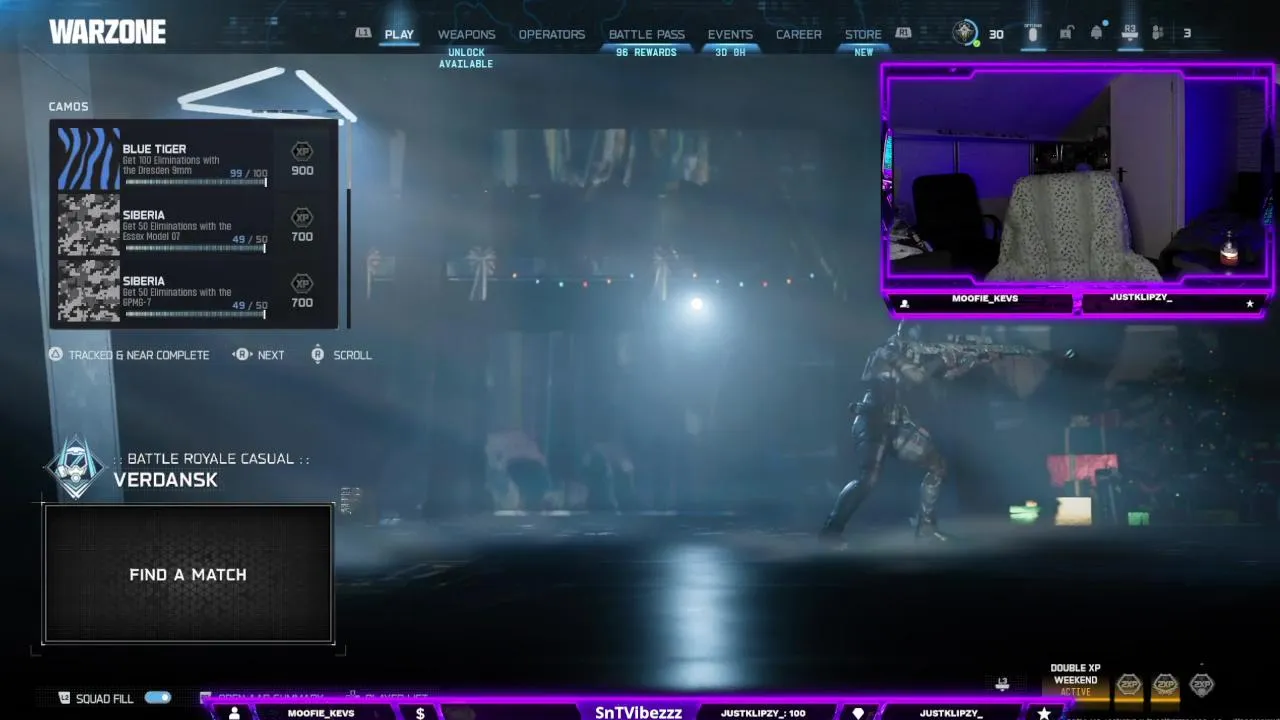Screen dimensions: 1280x720
Task: Select the Play tab
Action: (x=399, y=34)
